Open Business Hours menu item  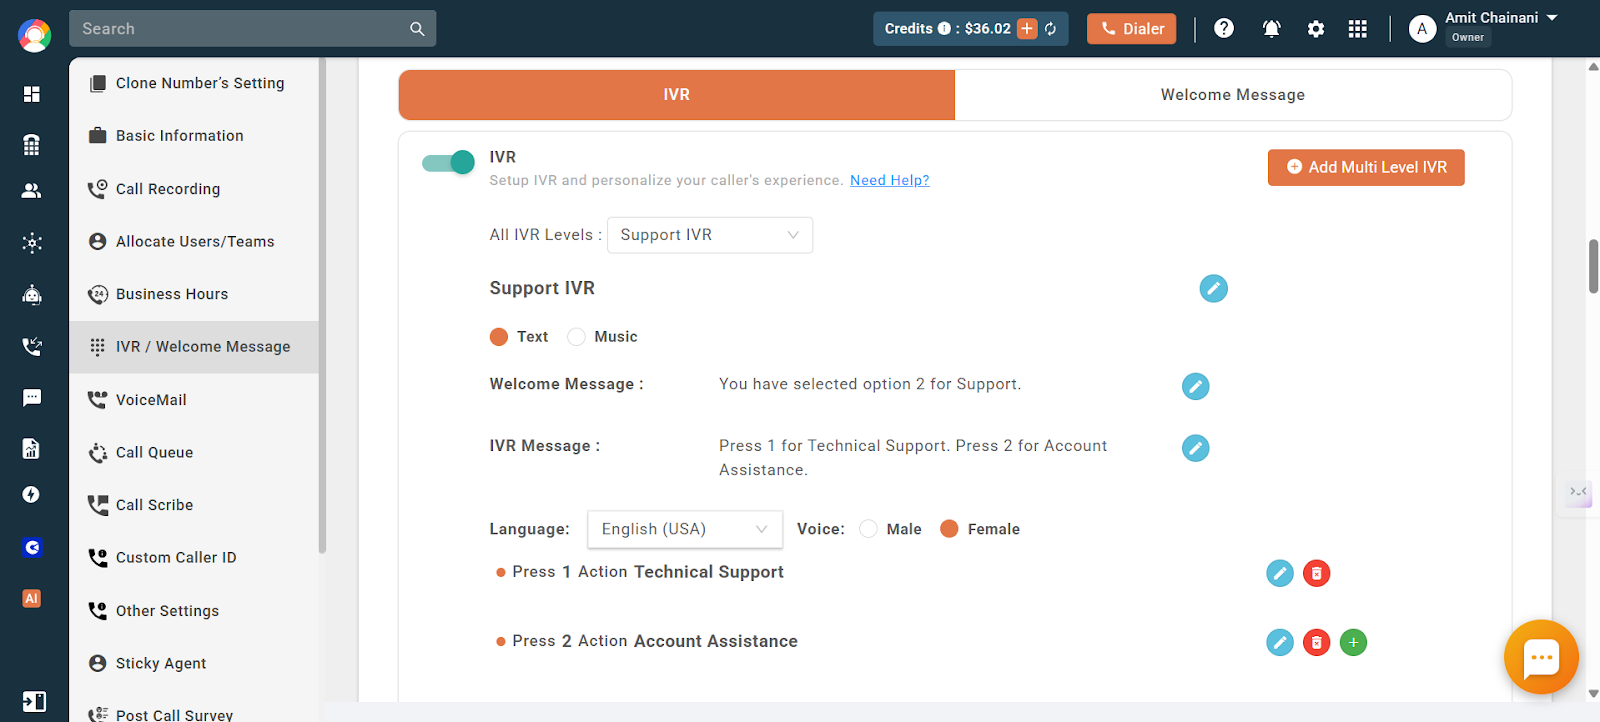pos(194,294)
